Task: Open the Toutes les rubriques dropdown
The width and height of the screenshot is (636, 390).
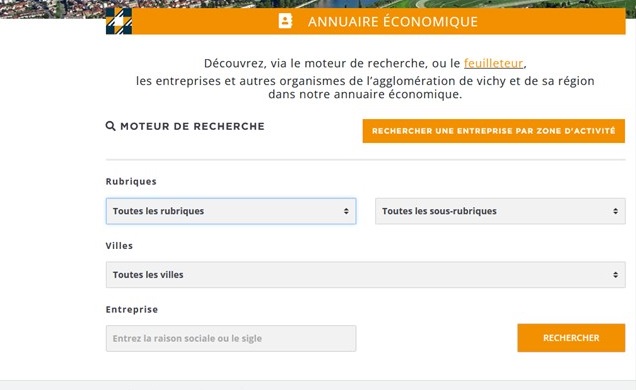Action: click(x=231, y=211)
